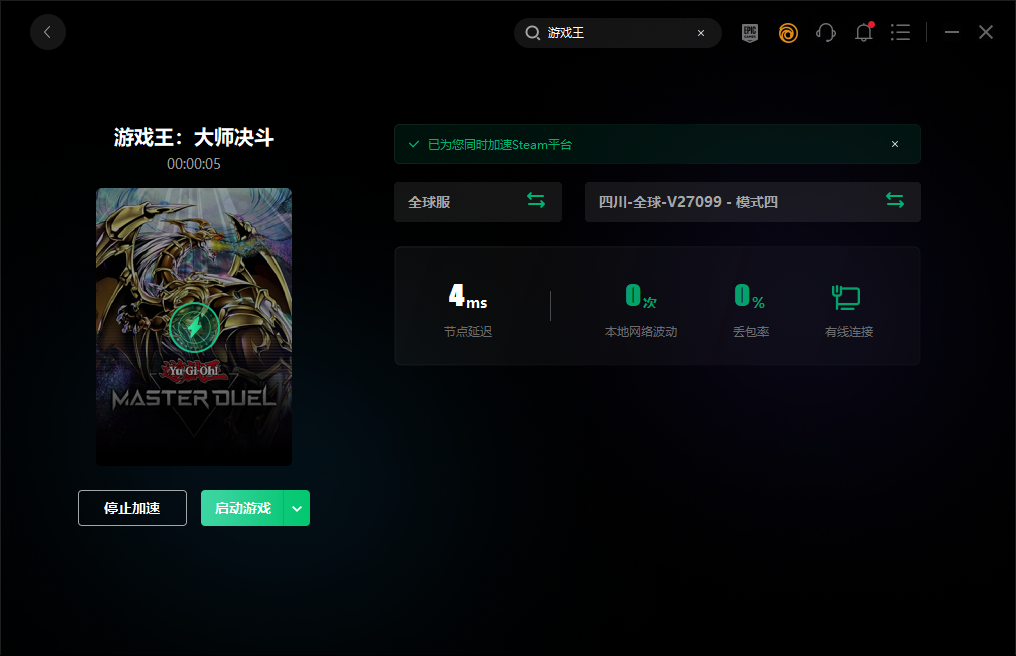1016x656 pixels.
Task: Click into the 游戏王 search field
Action: coord(618,32)
